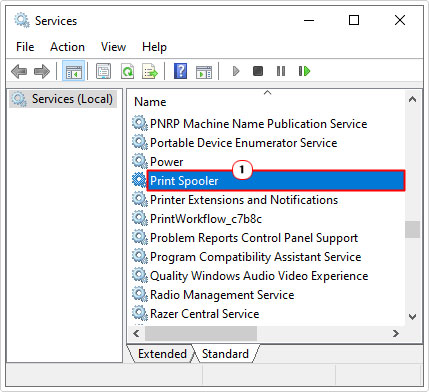Switch to the Extended tab

(162, 354)
